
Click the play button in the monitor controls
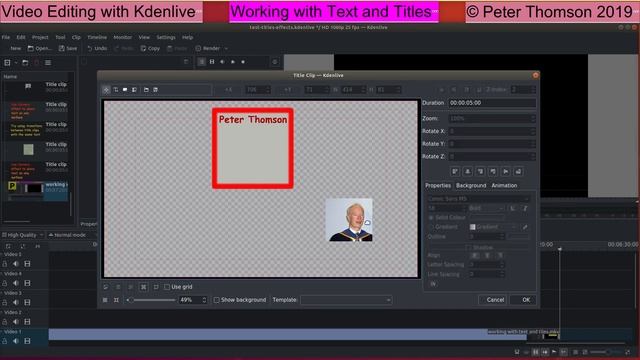233,62
